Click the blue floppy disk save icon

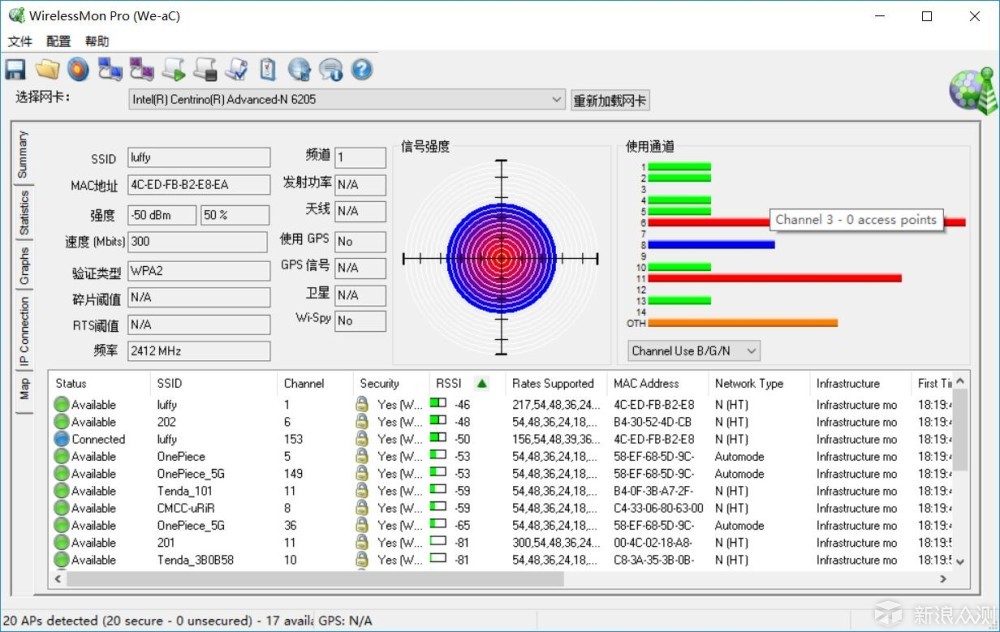15,70
